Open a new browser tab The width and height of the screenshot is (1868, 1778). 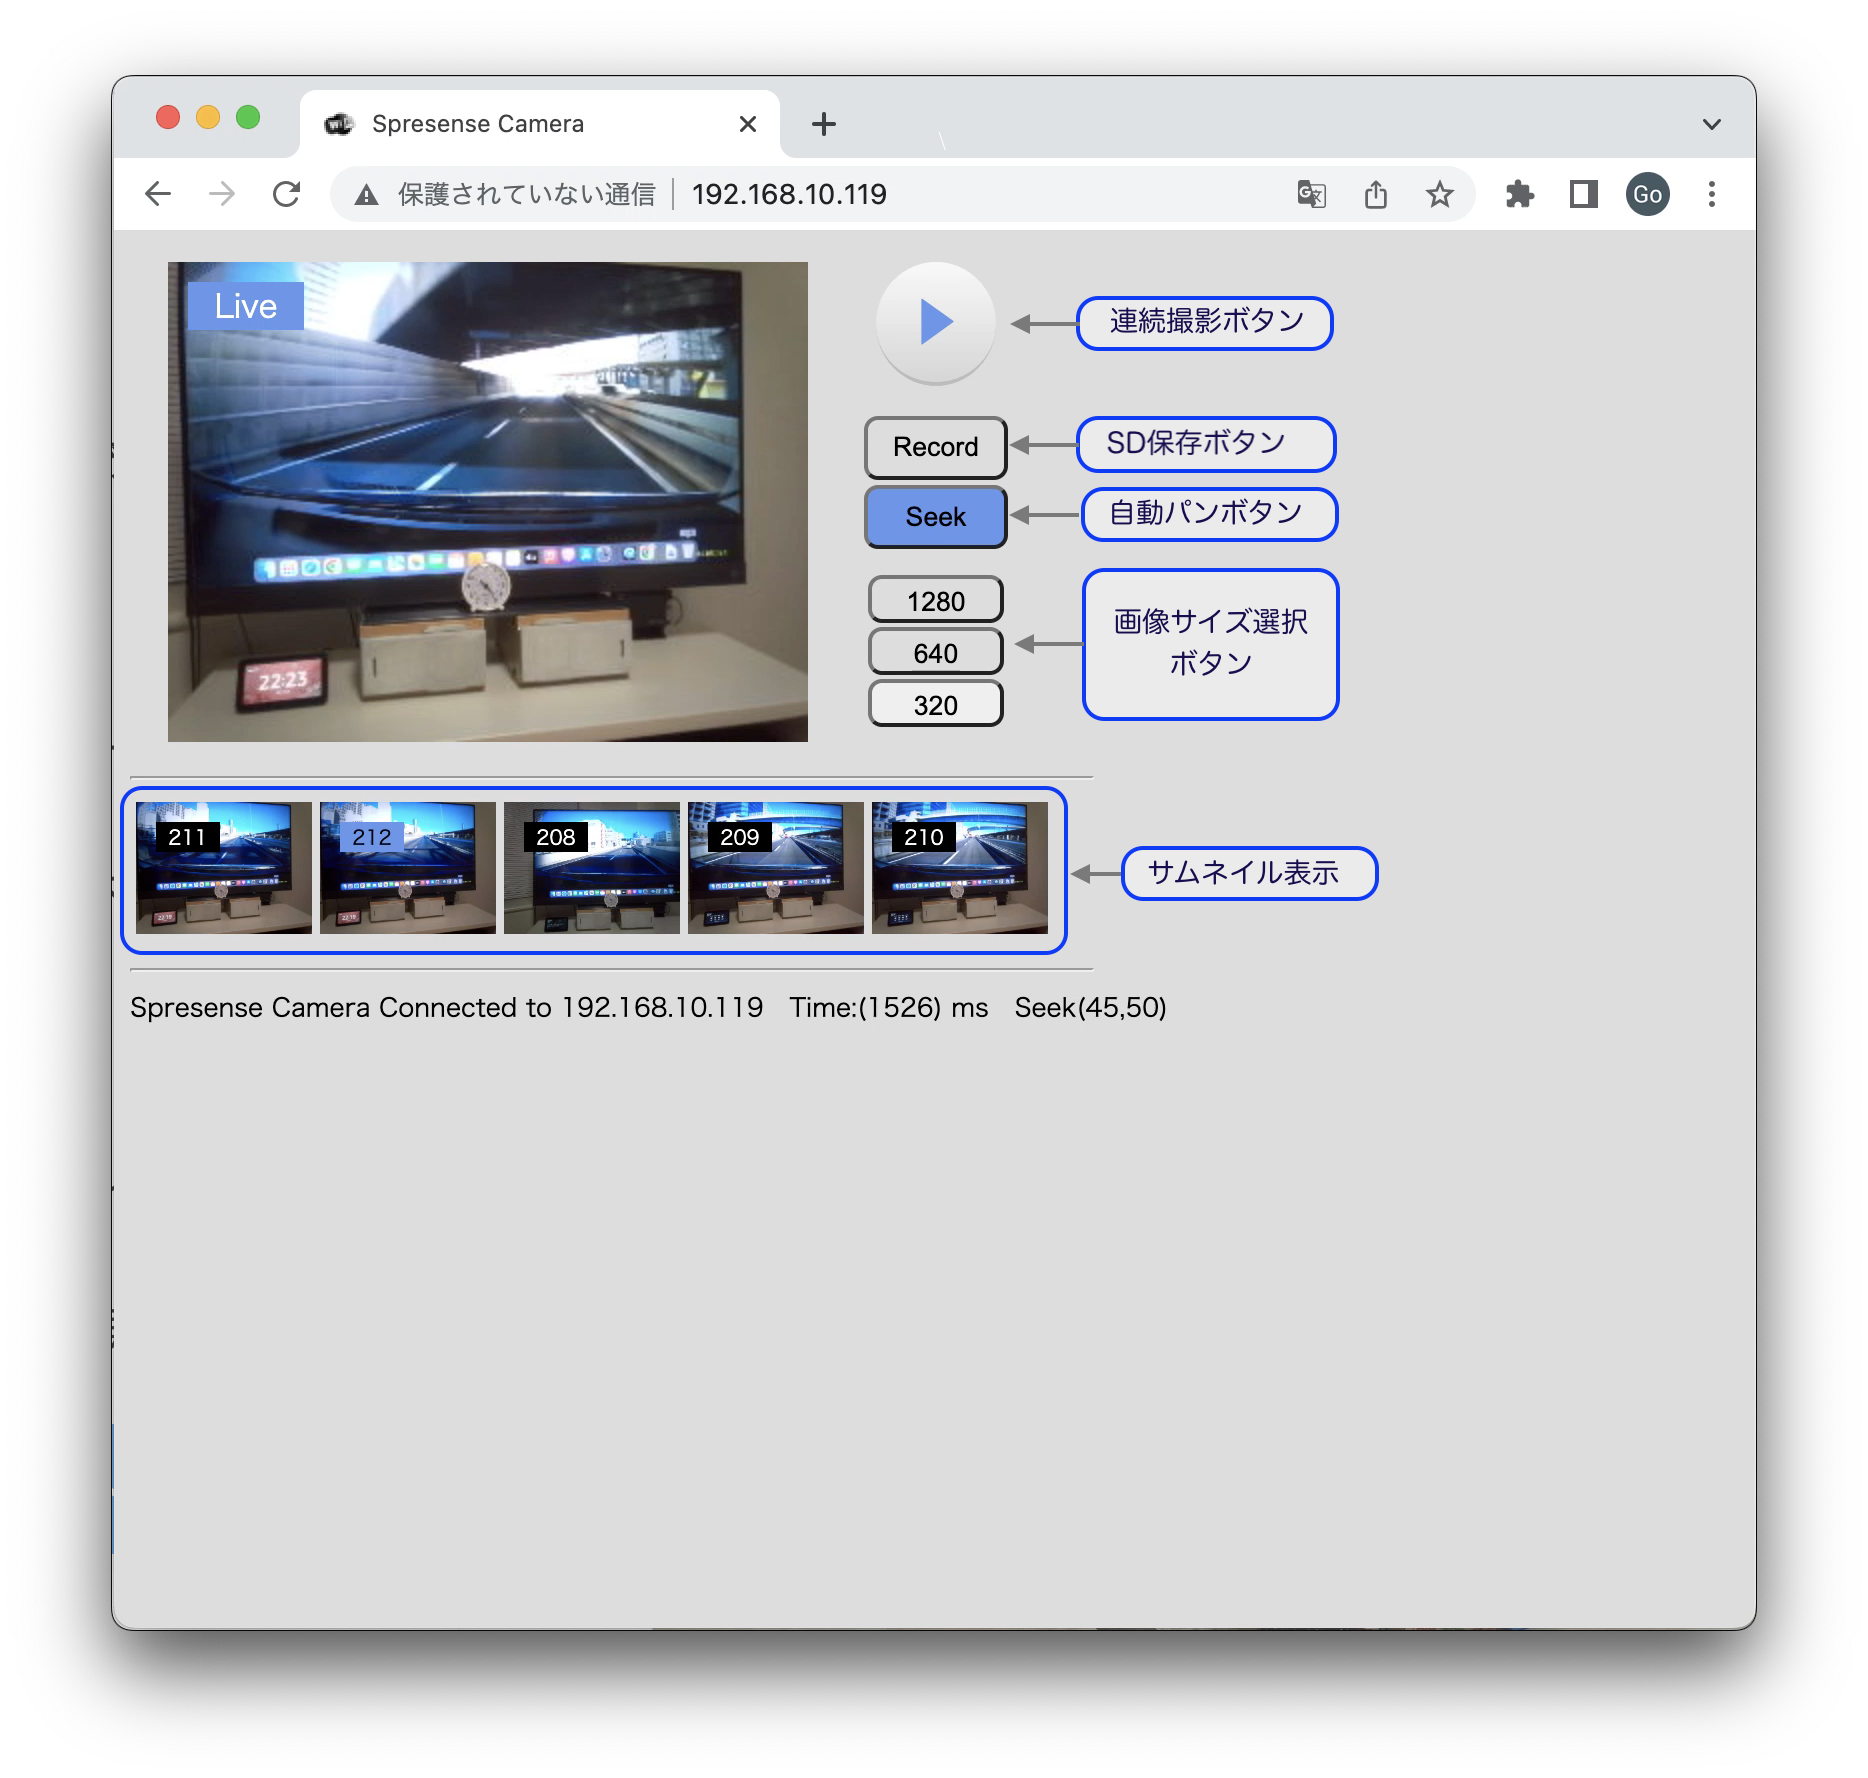coord(823,124)
